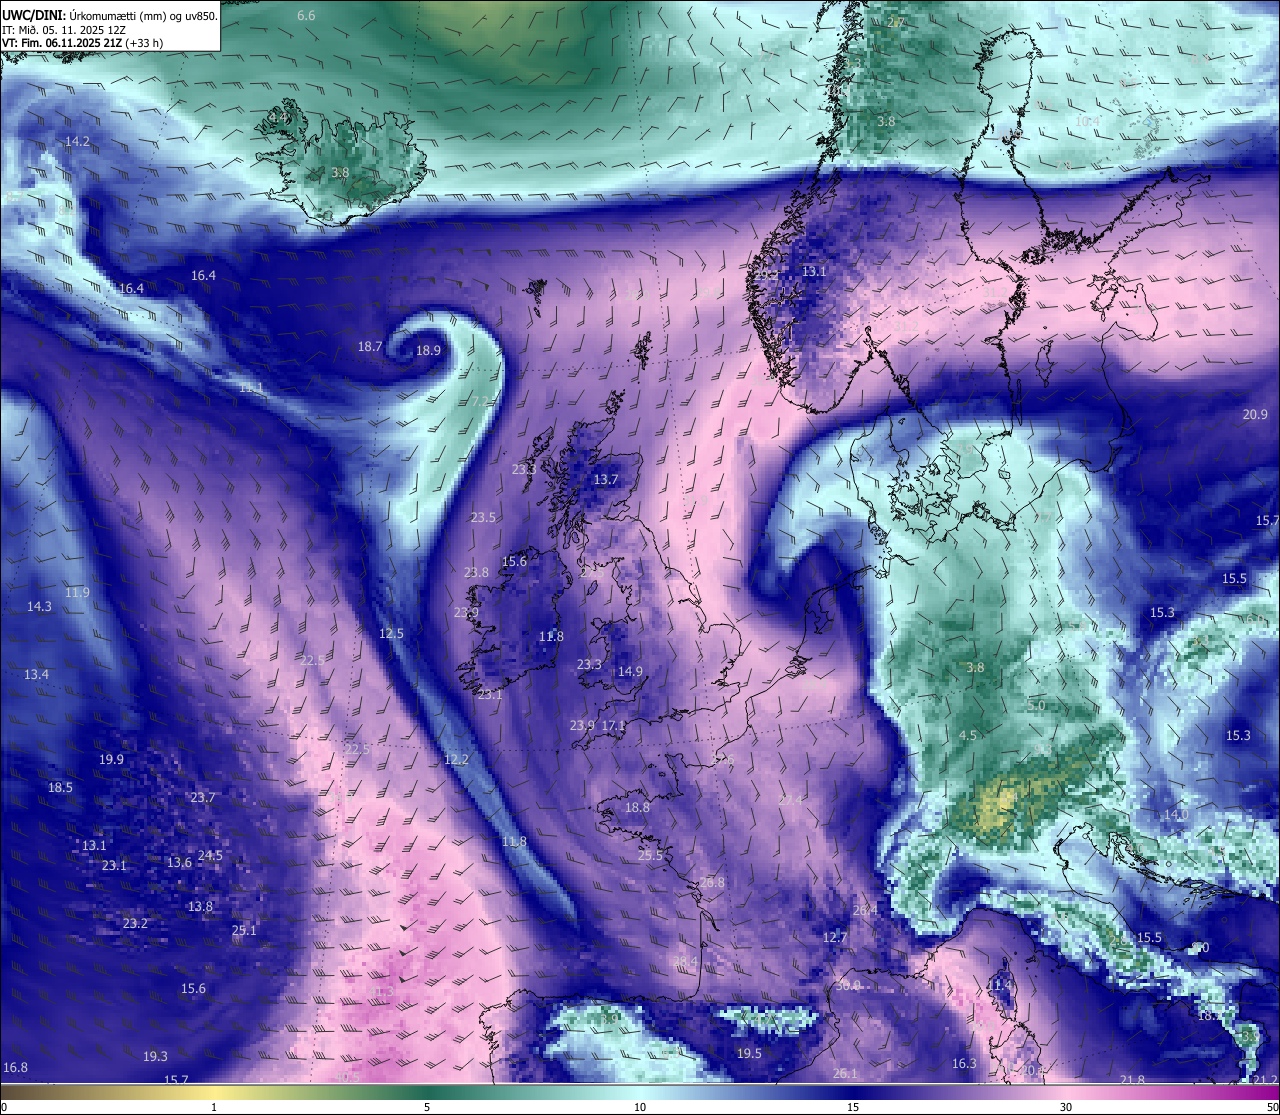
Task: Click the 18.5 value label
Action: pos(60,787)
